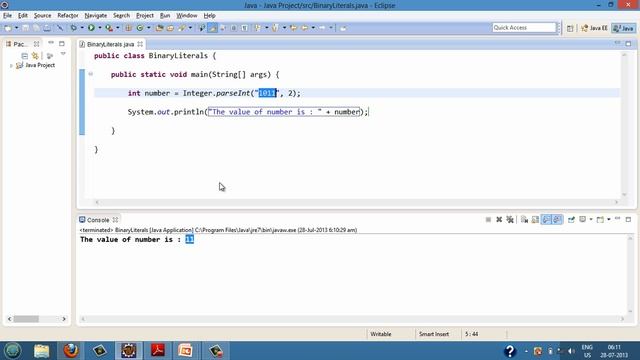Click the Open Type icon in toolbar
This screenshot has height=360, width=640.
[x=159, y=28]
